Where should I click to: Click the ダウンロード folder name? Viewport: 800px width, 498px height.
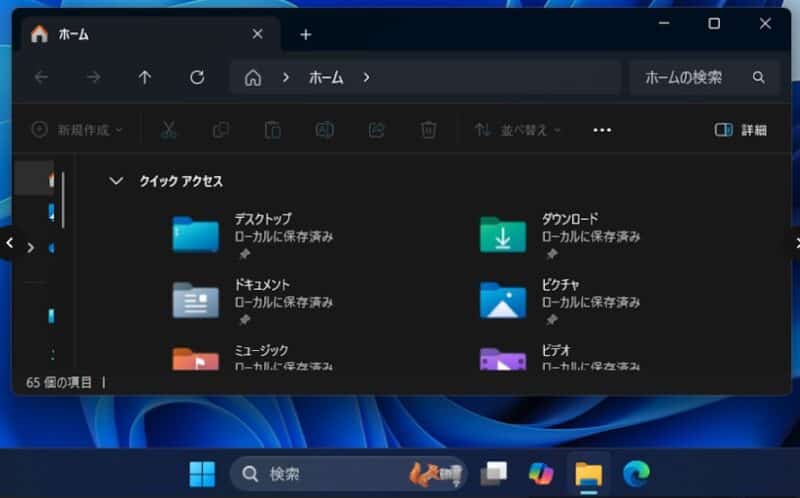coord(569,219)
